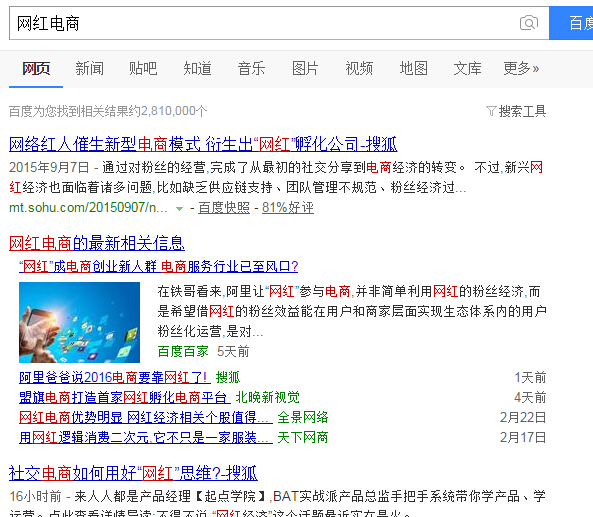Click the search tools funnel icon

pyautogui.click(x=491, y=111)
